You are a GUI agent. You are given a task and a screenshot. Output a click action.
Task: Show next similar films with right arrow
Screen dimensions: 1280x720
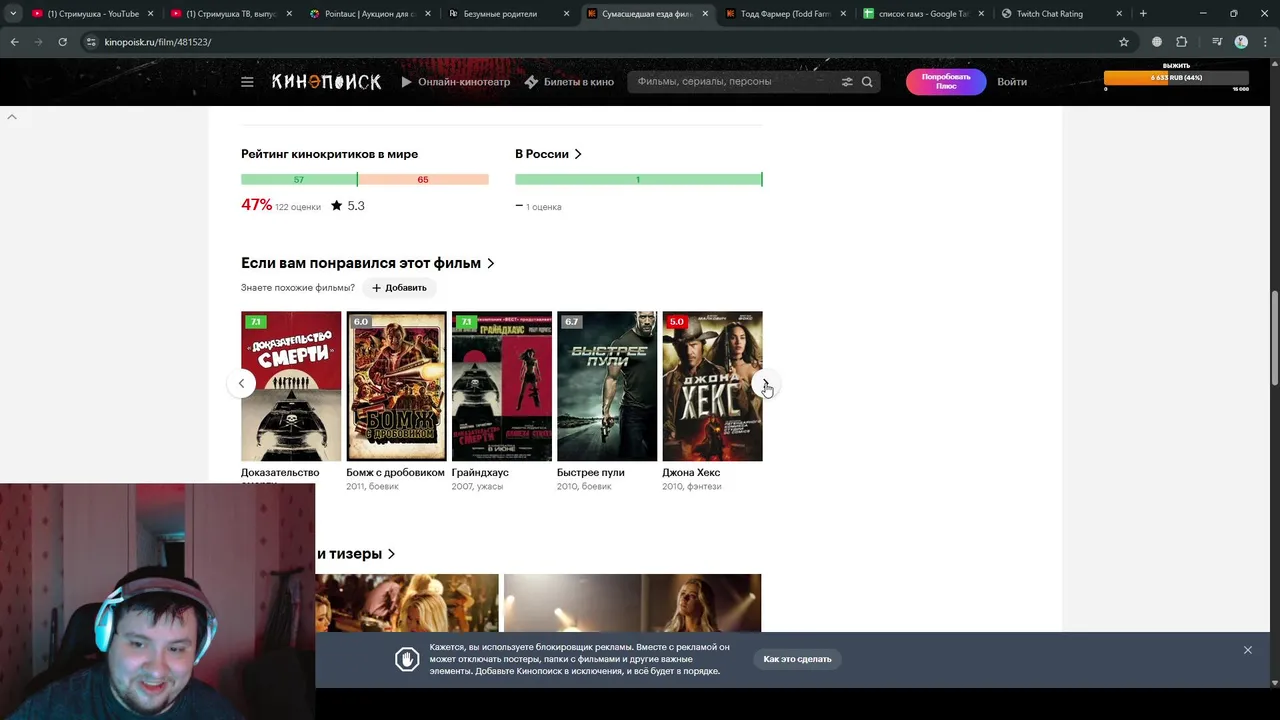pos(765,384)
